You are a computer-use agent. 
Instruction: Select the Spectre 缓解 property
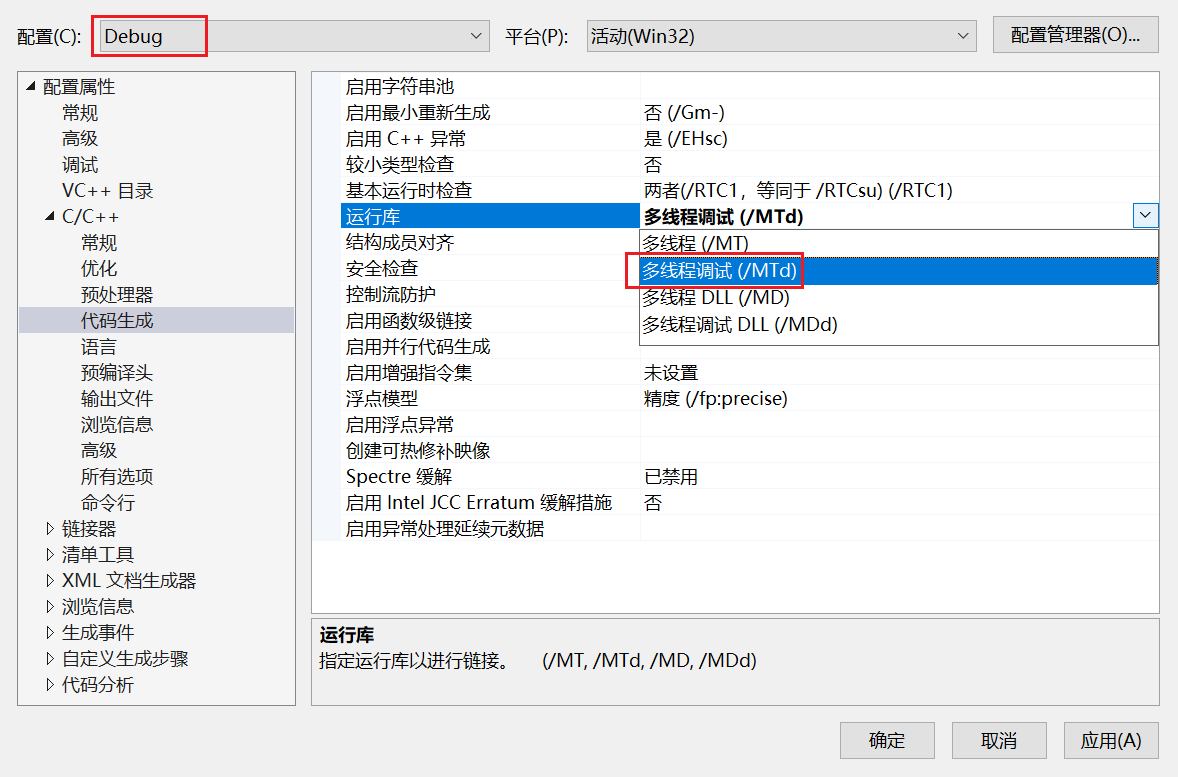399,476
